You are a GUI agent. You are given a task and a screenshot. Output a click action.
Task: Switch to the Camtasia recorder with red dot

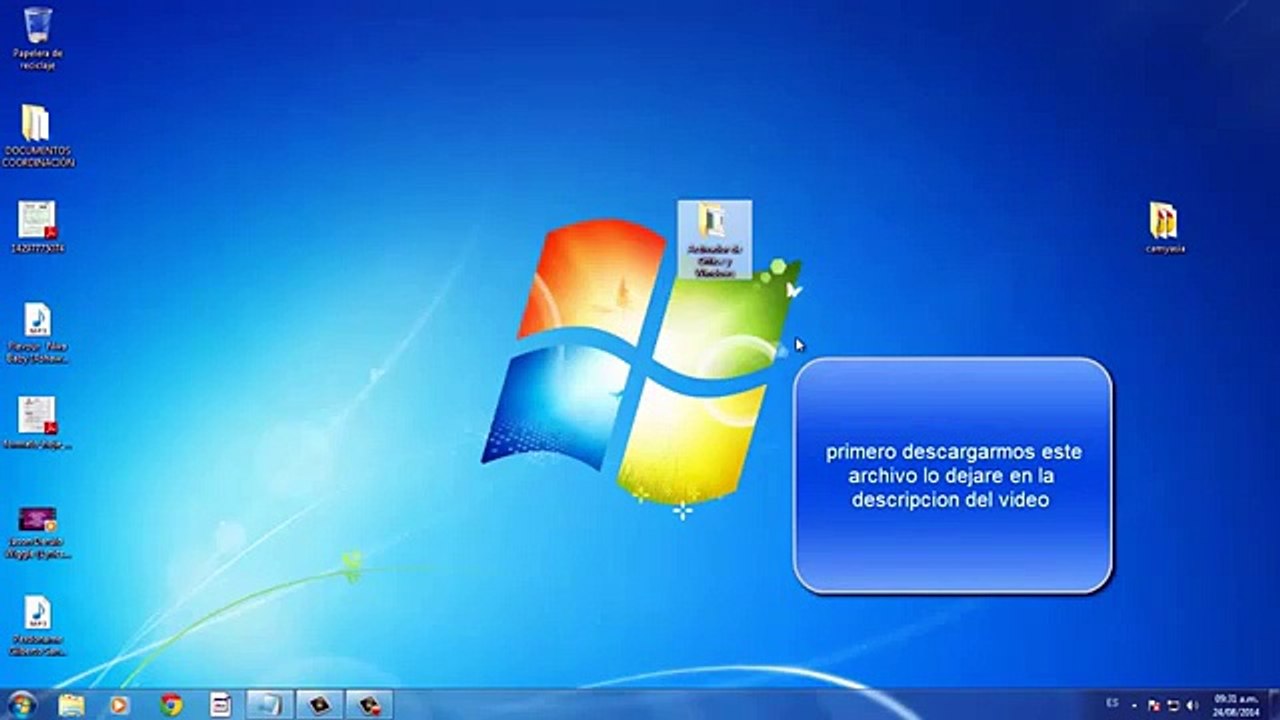click(x=369, y=705)
